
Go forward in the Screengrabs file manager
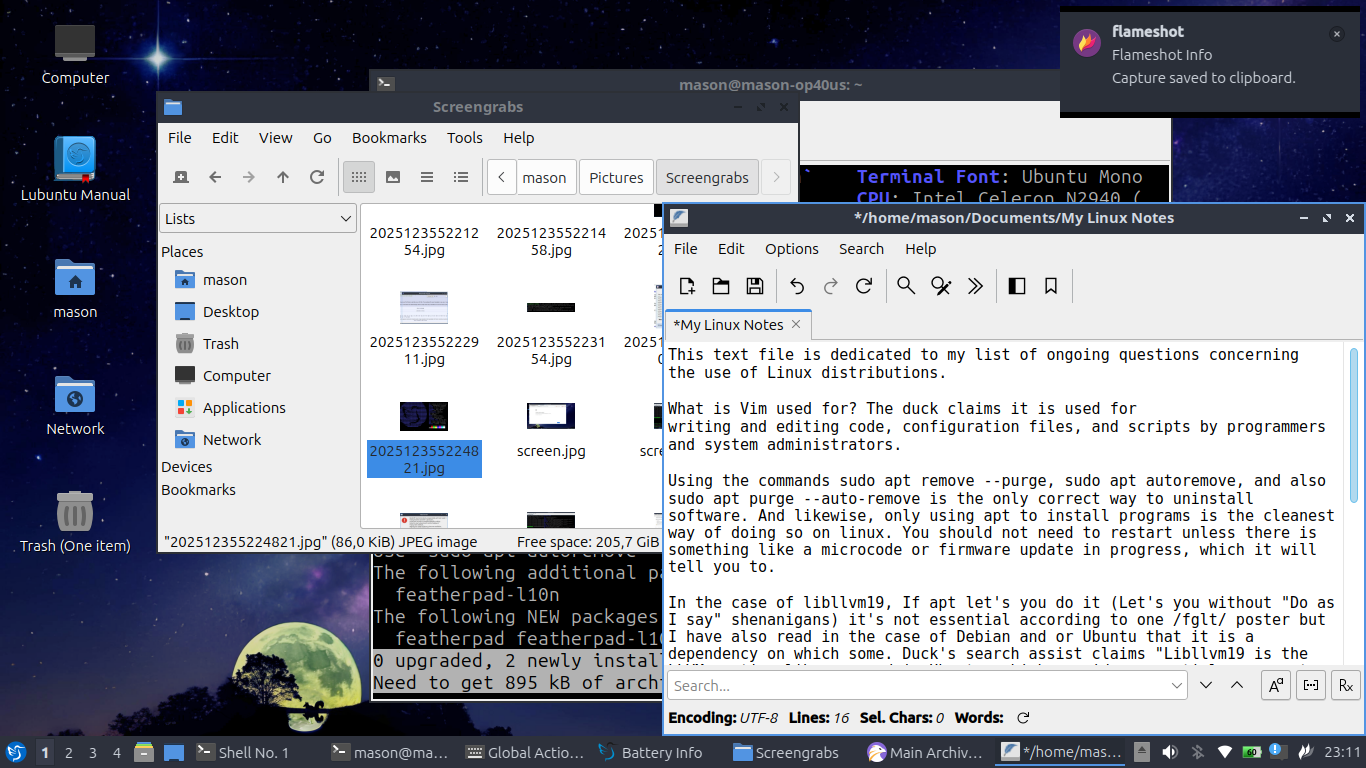[249, 177]
